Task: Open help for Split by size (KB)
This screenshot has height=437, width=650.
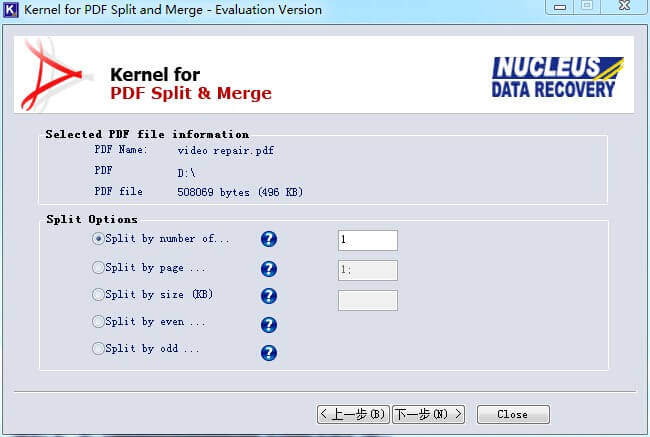Action: pos(269,296)
